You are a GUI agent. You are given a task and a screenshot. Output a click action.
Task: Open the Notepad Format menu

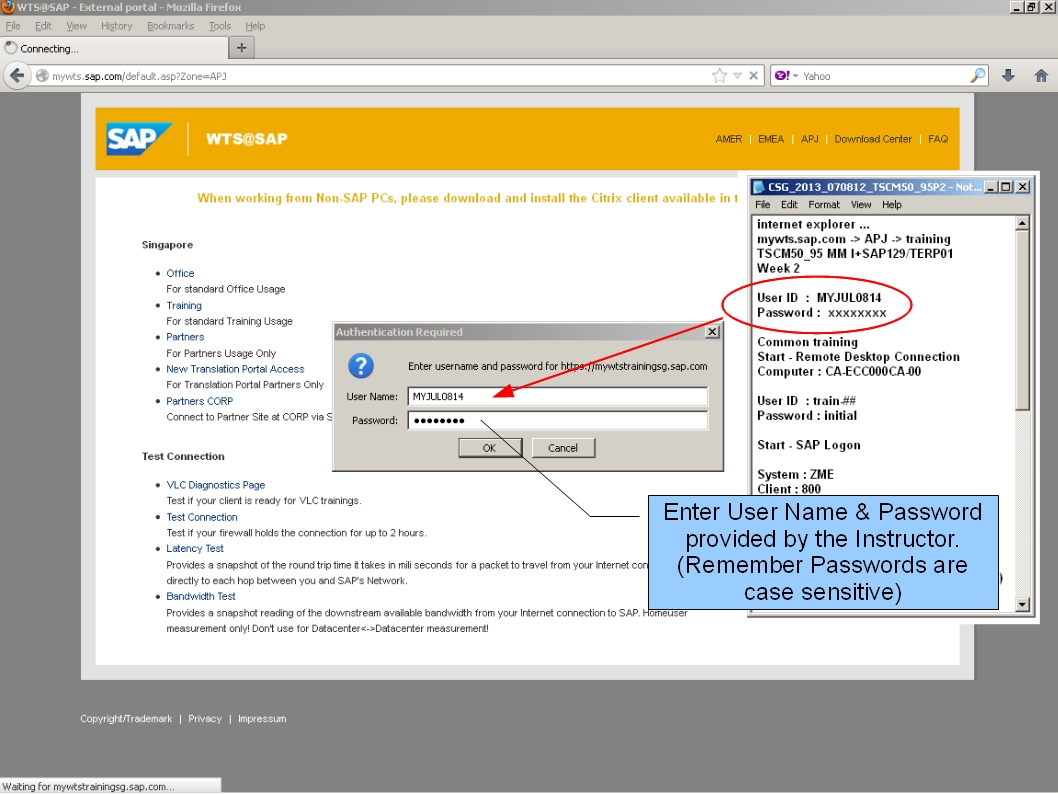[x=824, y=204]
